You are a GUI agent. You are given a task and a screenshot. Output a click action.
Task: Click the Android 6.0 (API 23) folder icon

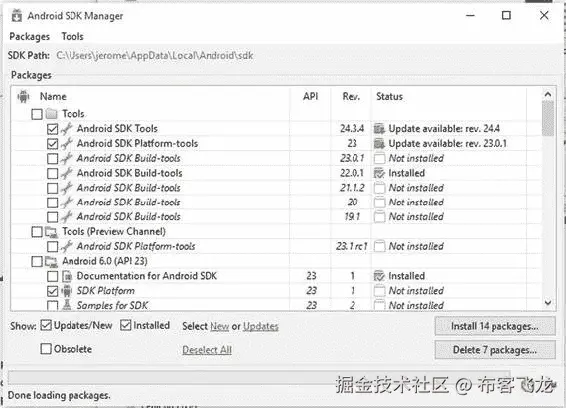[x=51, y=261]
